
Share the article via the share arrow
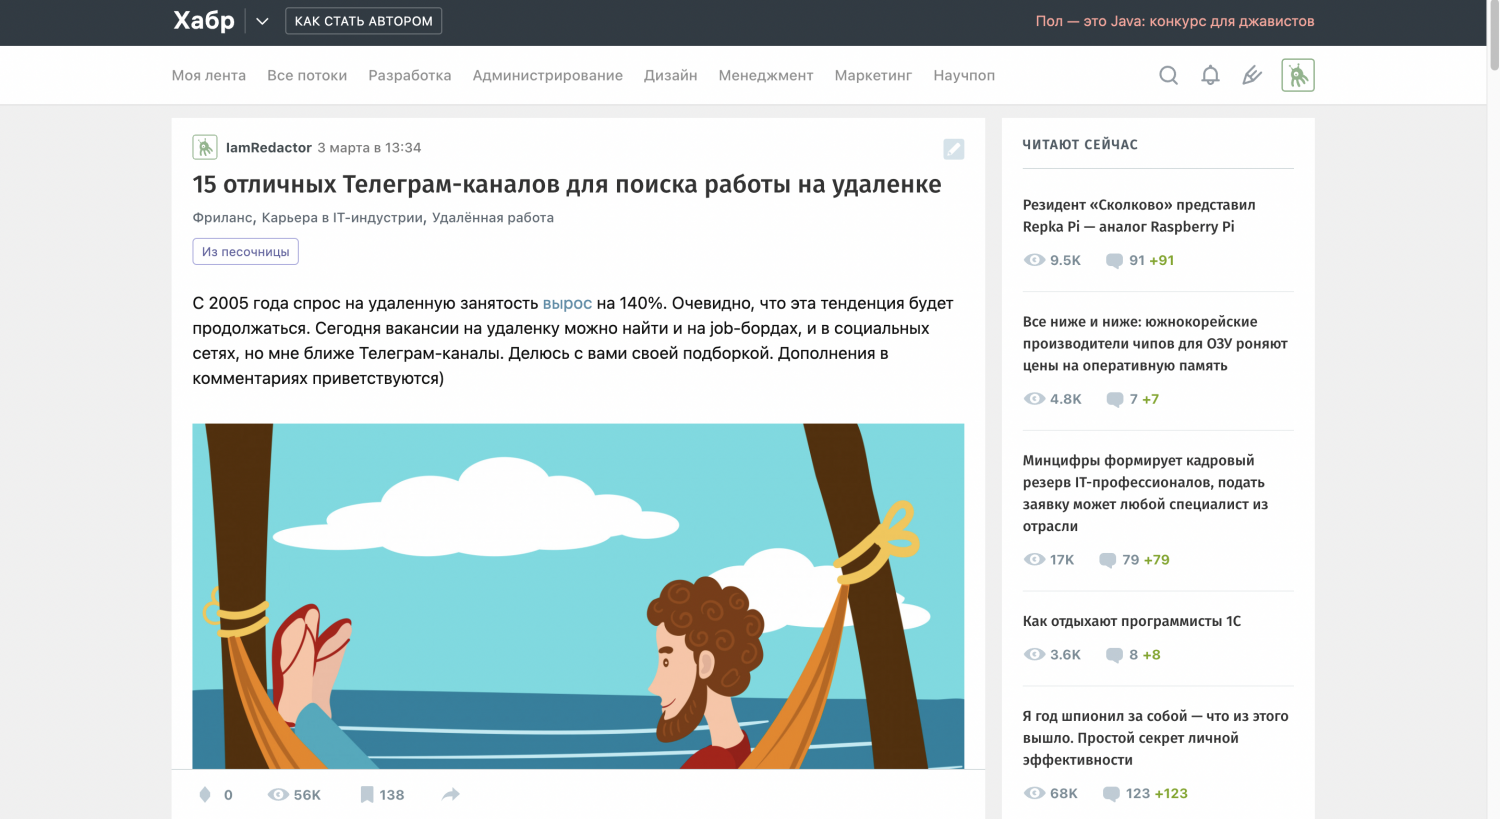pyautogui.click(x=450, y=793)
